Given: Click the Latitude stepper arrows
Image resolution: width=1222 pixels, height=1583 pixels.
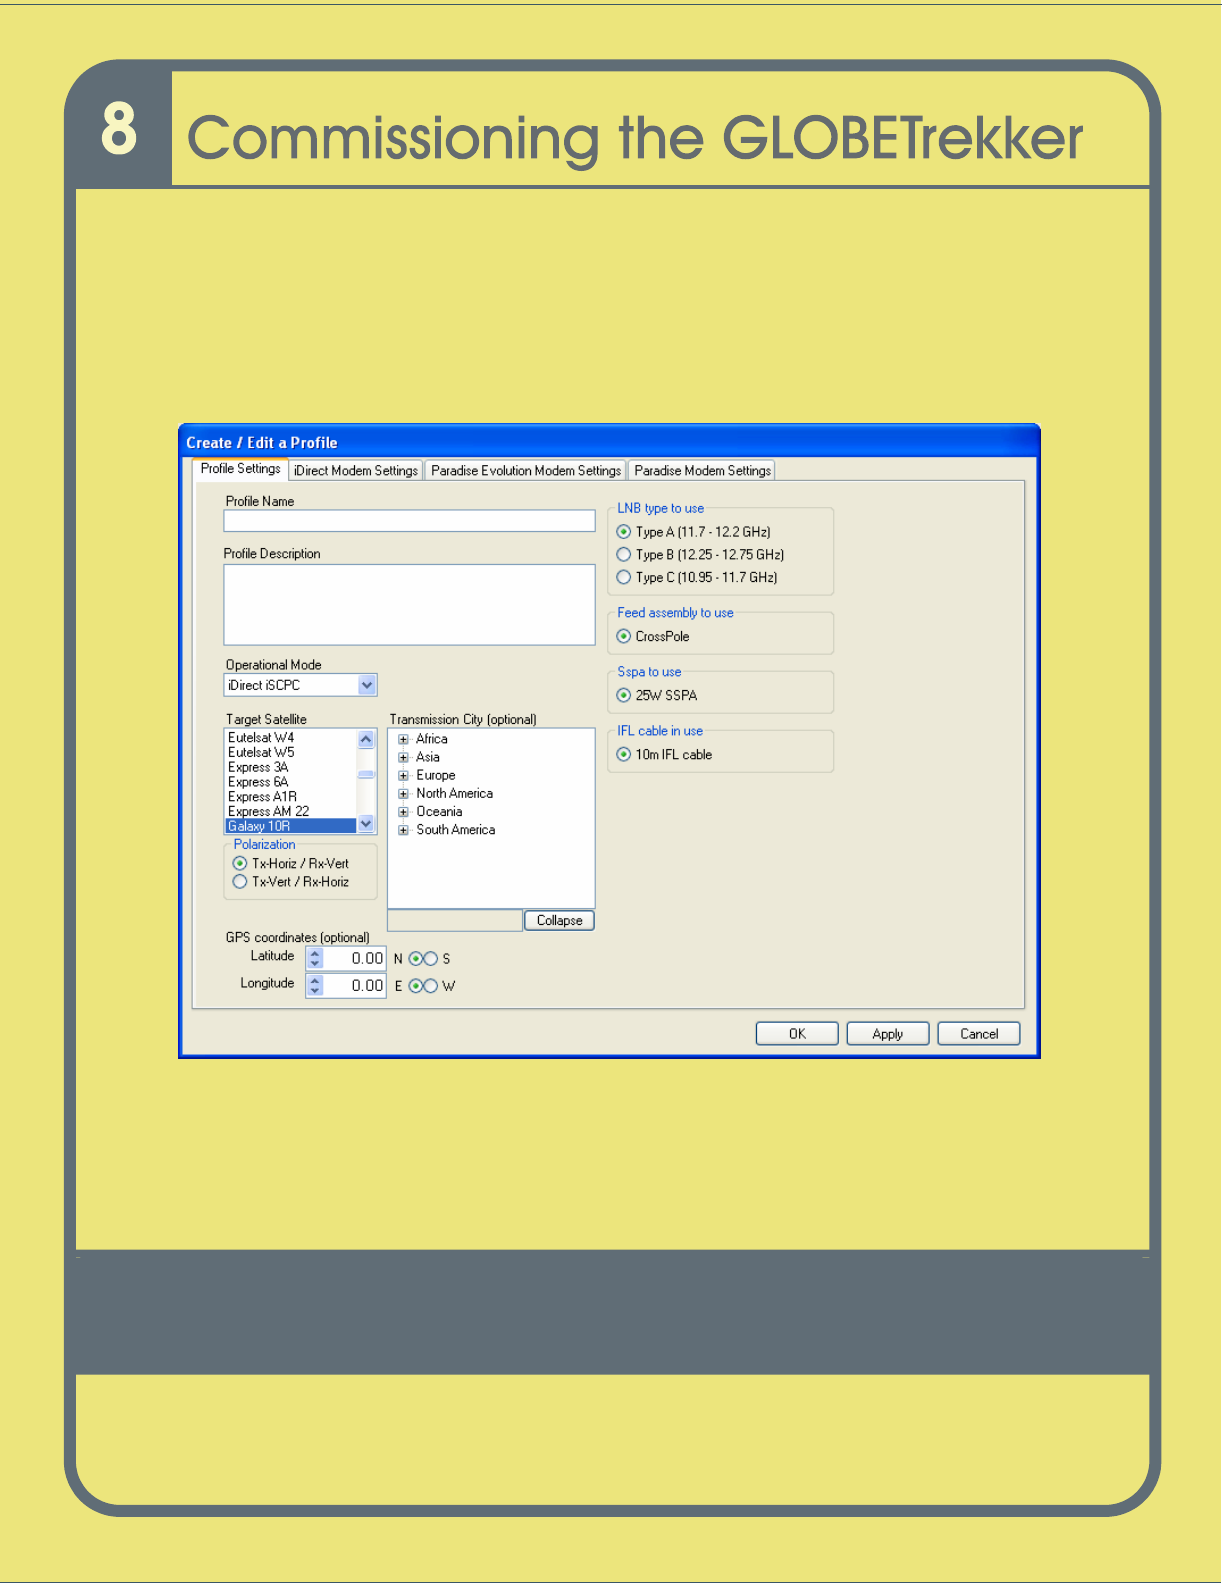Looking at the screenshot, I should tap(315, 958).
